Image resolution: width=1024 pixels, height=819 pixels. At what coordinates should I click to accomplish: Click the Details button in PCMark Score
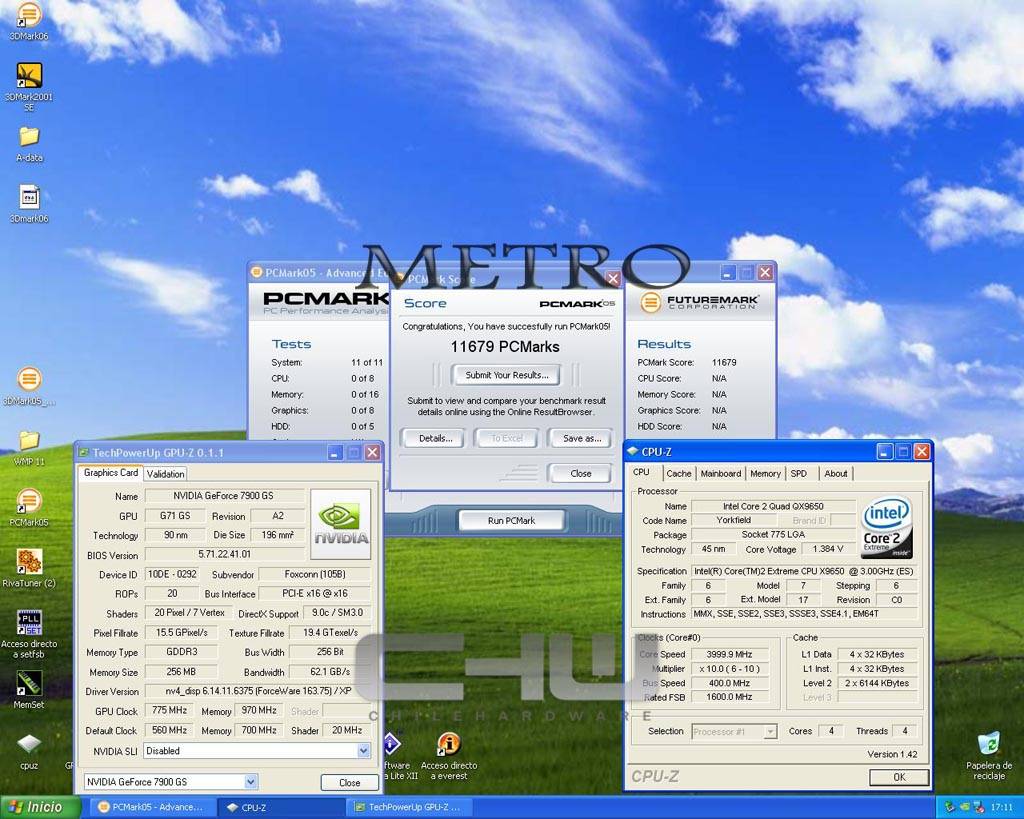[x=435, y=438]
